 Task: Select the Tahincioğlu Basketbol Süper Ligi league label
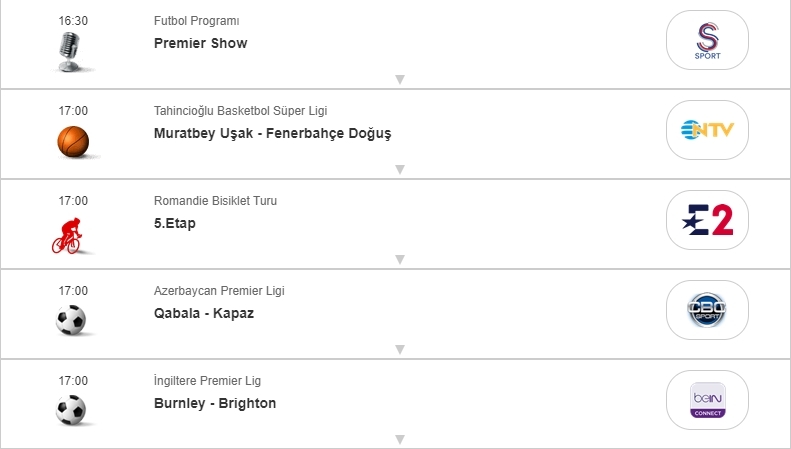[x=240, y=111]
